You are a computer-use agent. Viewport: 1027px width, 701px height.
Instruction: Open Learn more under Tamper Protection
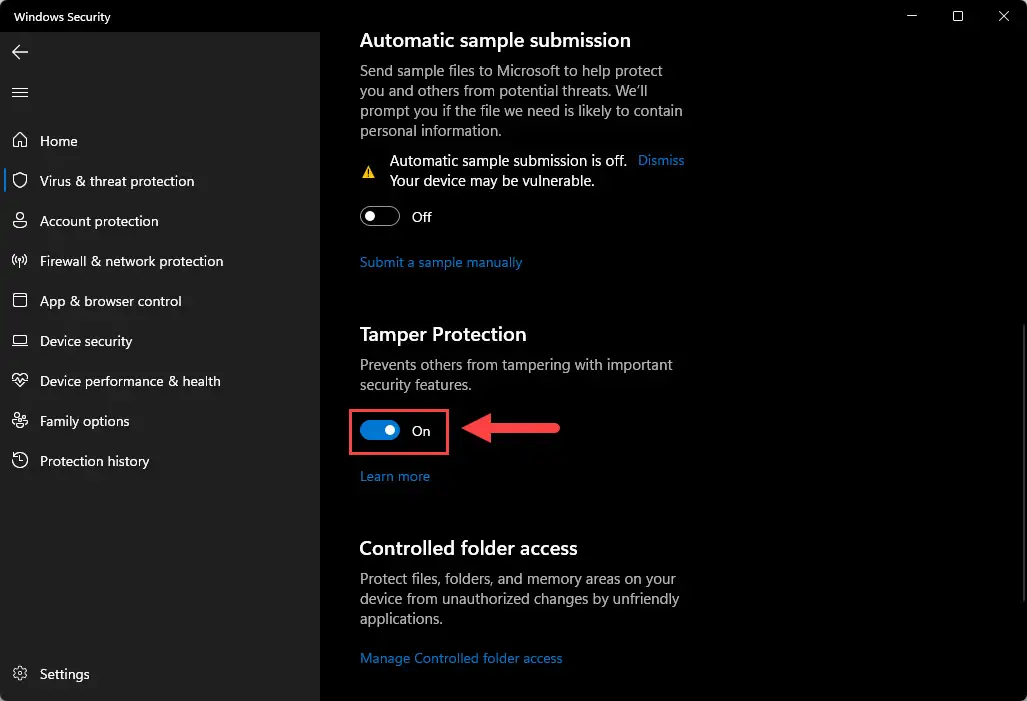[x=395, y=476]
